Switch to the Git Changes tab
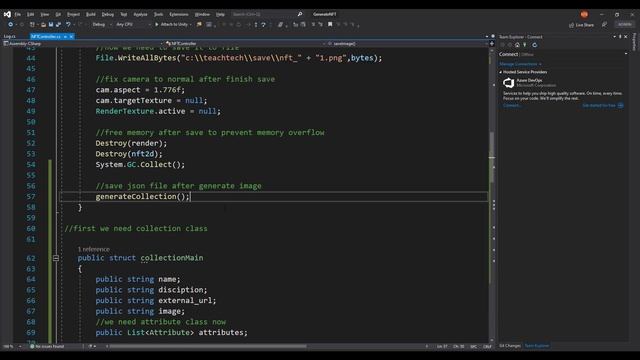Viewport: 640px width, 360px height. pos(510,346)
